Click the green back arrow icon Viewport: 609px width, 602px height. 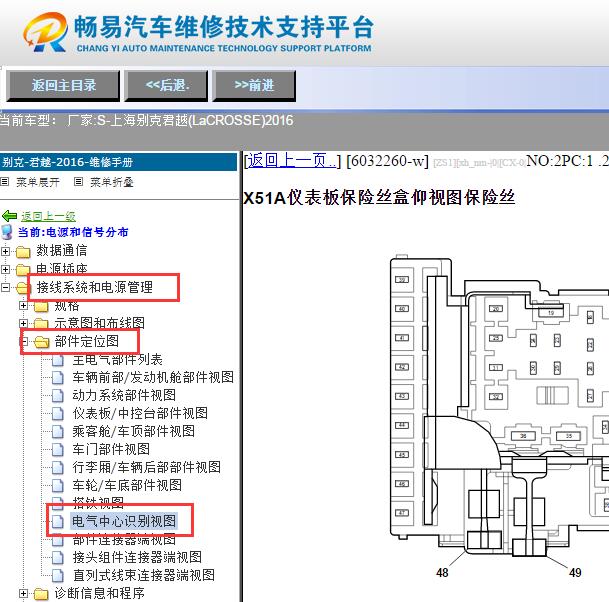click(x=9, y=216)
